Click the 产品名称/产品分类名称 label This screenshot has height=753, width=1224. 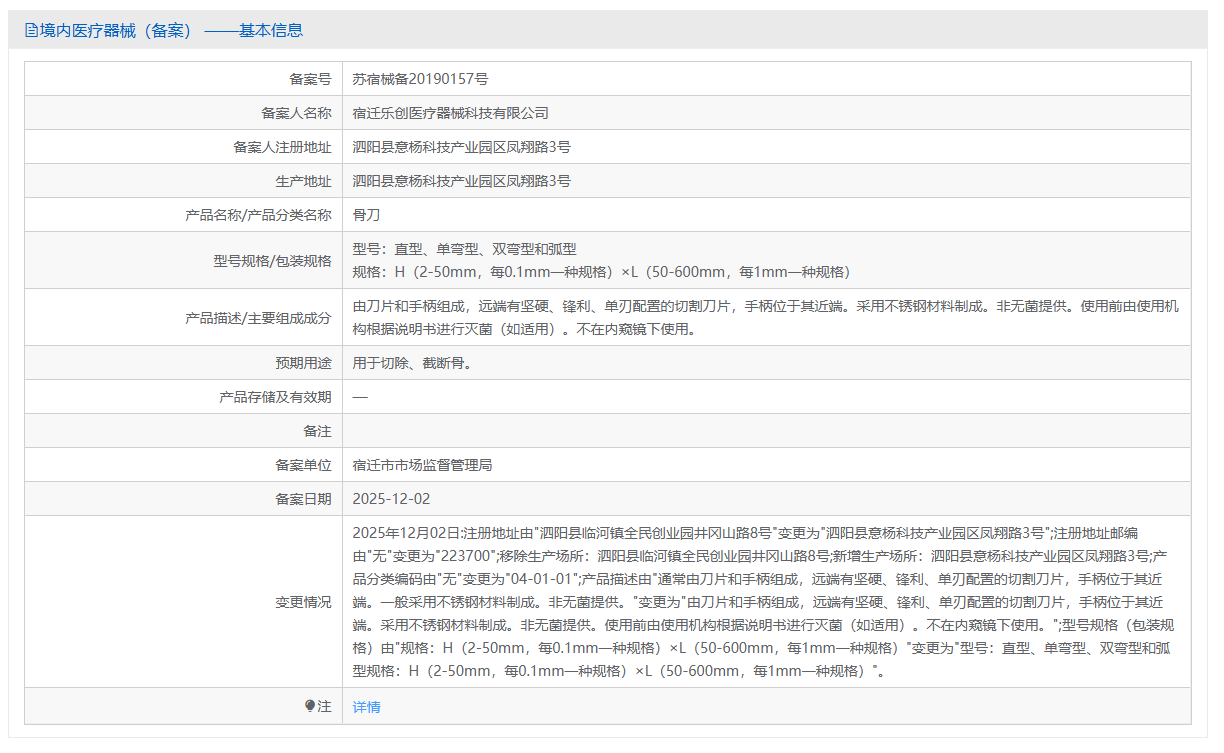tap(259, 215)
